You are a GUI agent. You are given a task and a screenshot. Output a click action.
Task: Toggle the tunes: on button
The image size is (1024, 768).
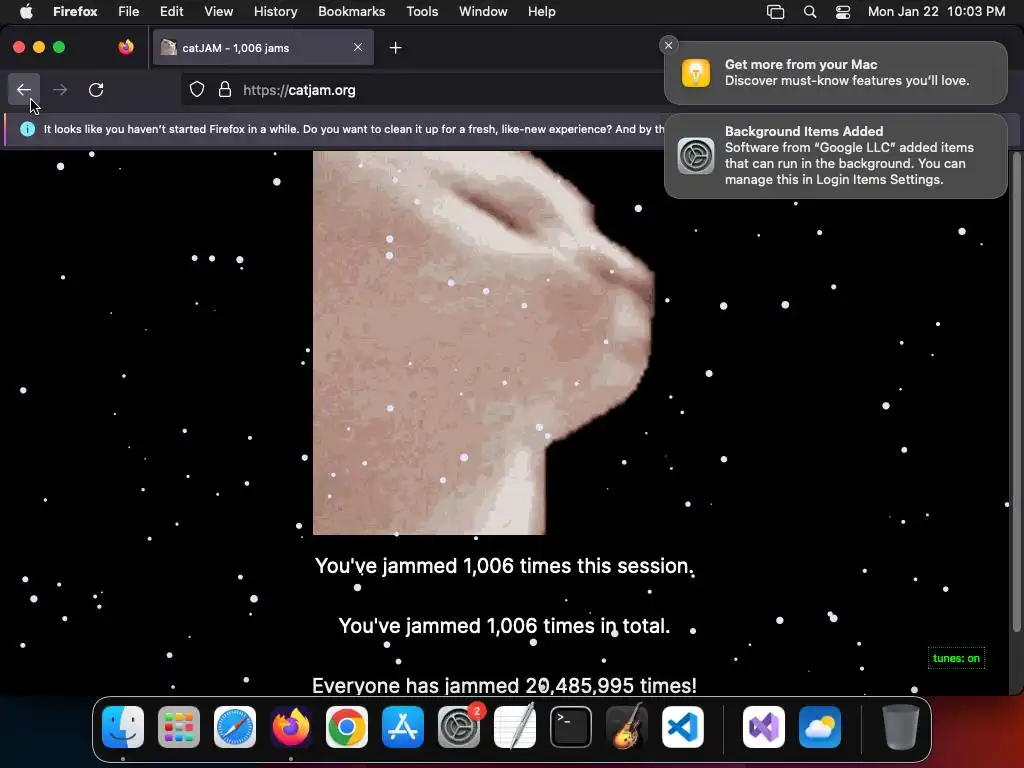pyautogui.click(x=956, y=658)
